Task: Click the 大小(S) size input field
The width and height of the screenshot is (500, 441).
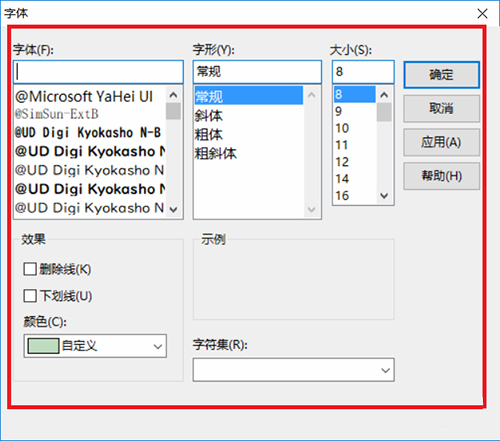Action: 363,72
